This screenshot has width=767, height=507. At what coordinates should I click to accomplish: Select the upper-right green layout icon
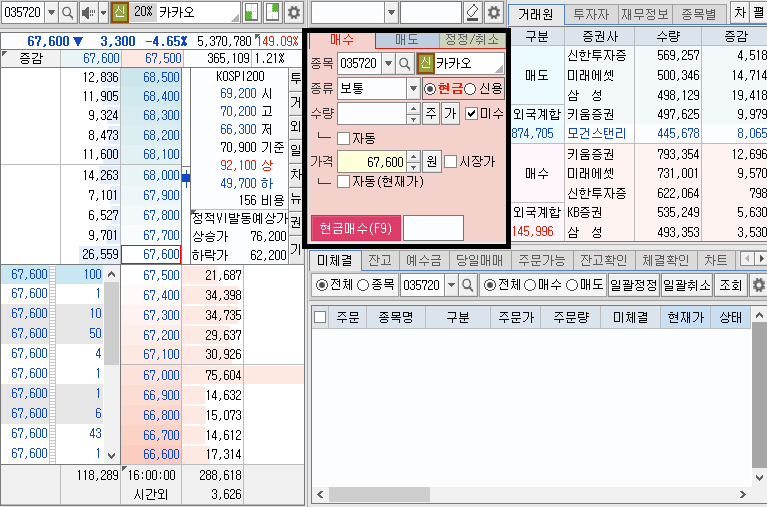click(x=271, y=13)
